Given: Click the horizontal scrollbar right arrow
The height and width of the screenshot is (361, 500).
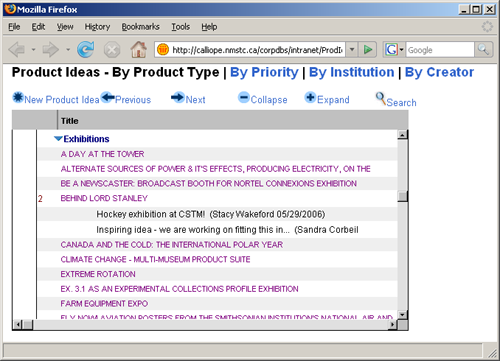Looking at the screenshot, I should (393, 324).
